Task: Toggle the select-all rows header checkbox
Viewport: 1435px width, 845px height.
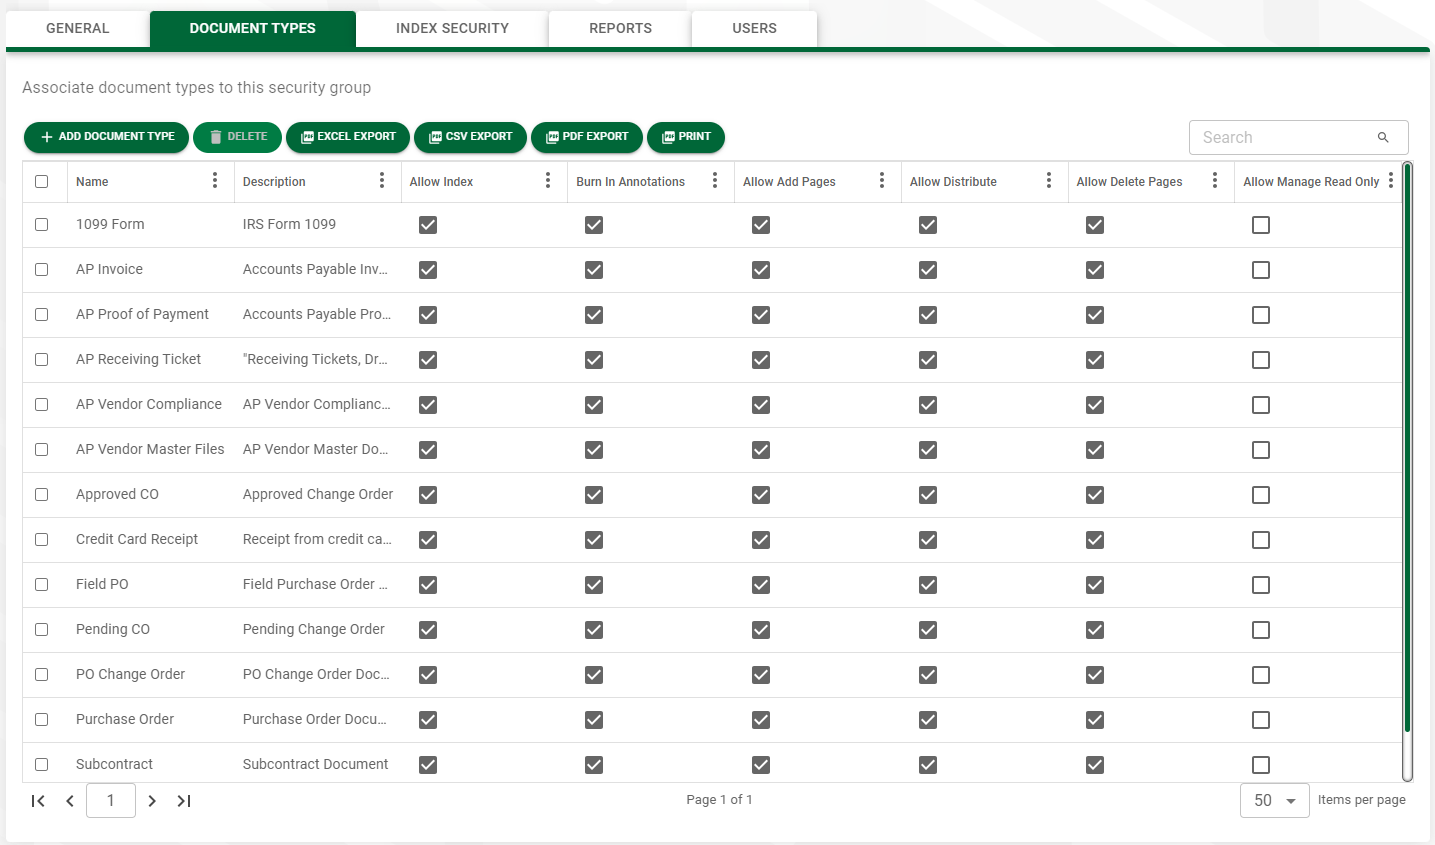Action: click(x=42, y=182)
